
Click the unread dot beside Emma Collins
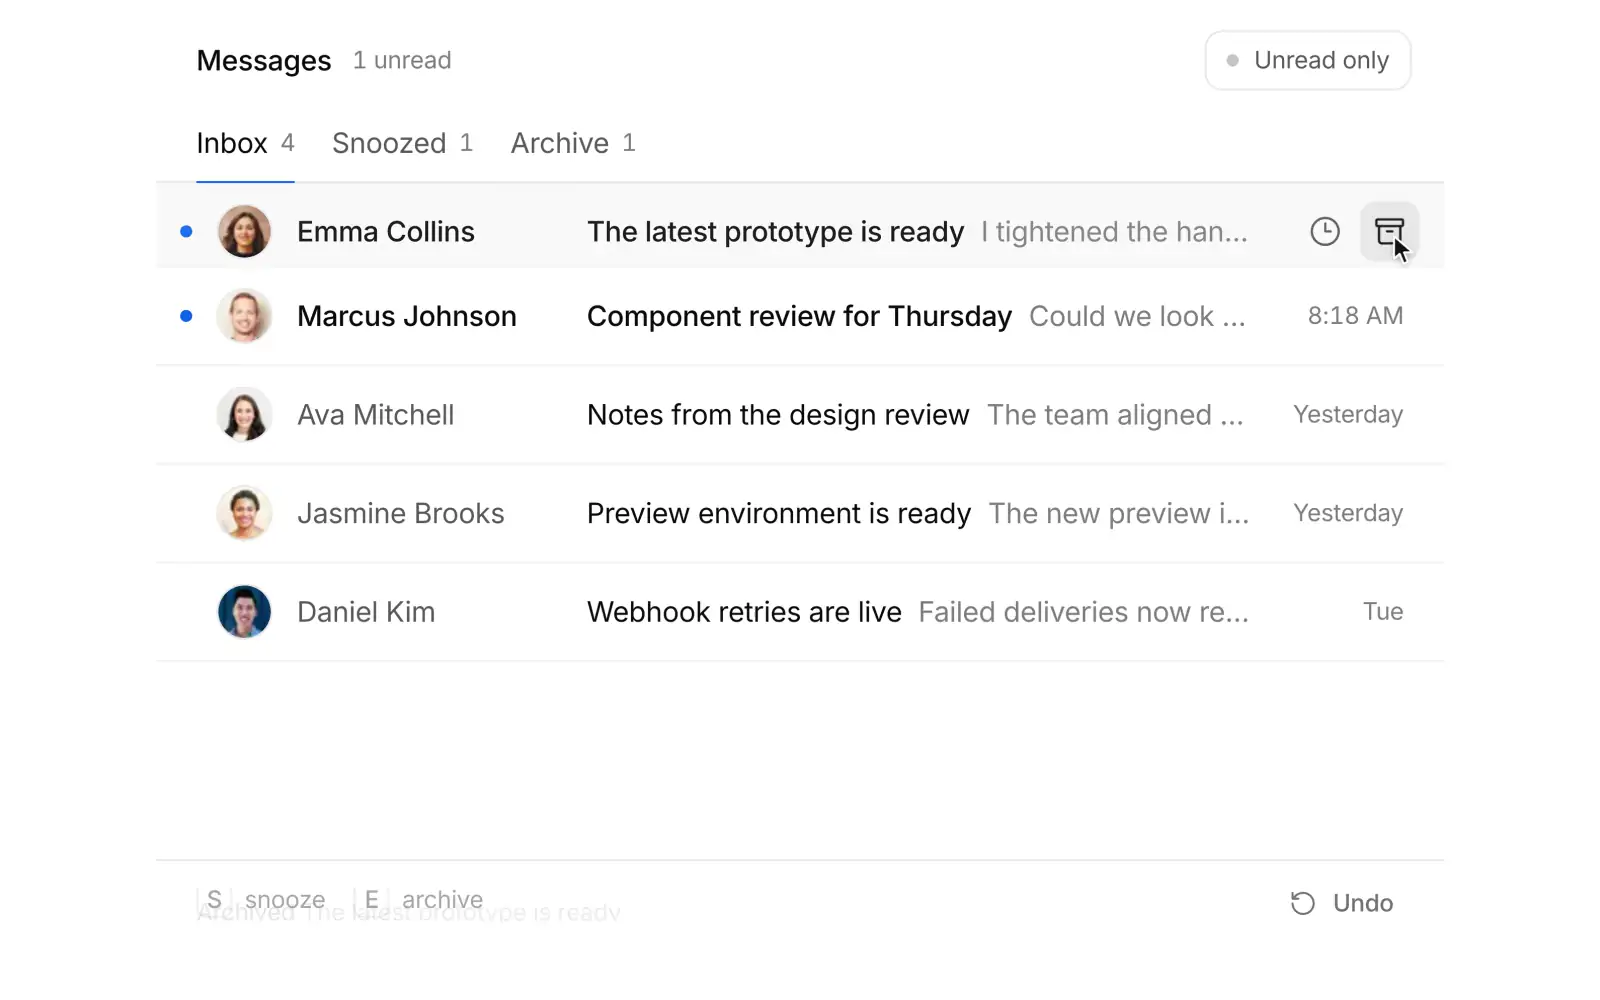click(186, 232)
